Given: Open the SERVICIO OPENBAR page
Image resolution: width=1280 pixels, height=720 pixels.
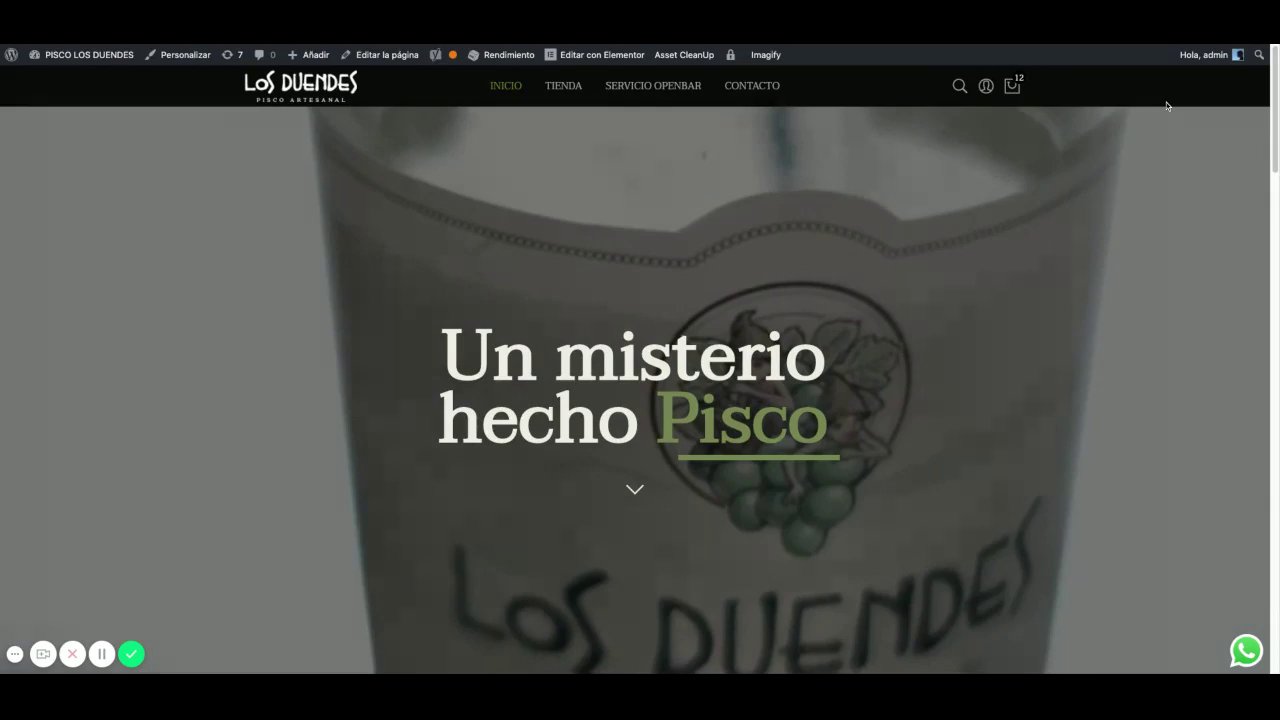Looking at the screenshot, I should click(x=653, y=86).
